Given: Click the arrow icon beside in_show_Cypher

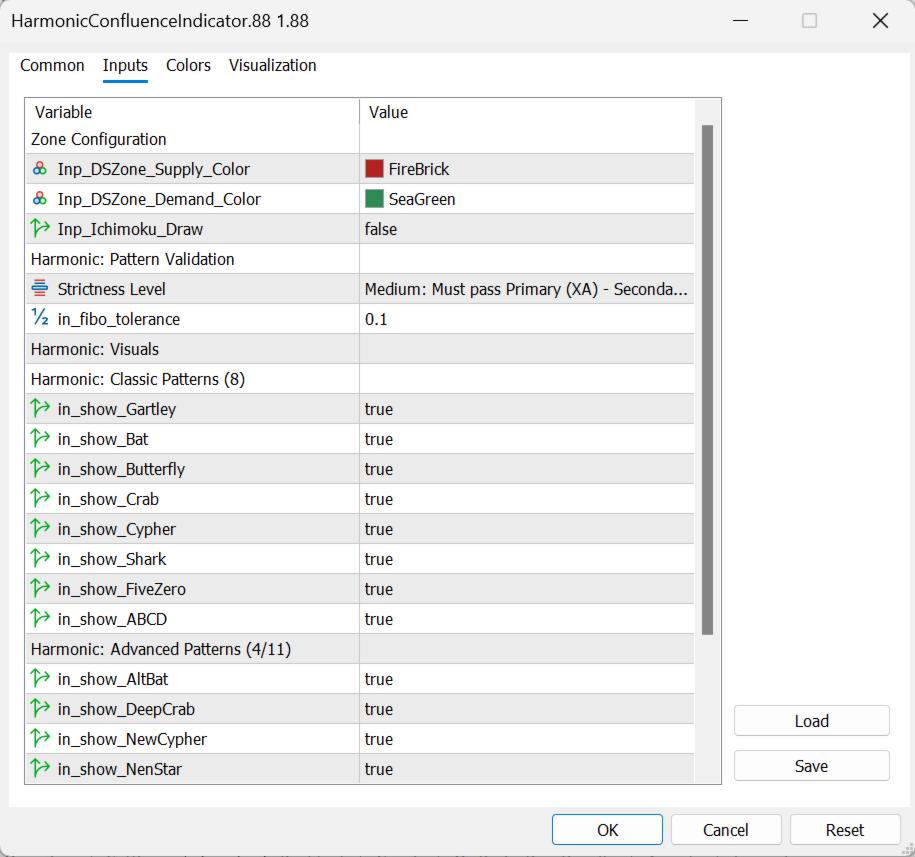Looking at the screenshot, I should point(40,529).
